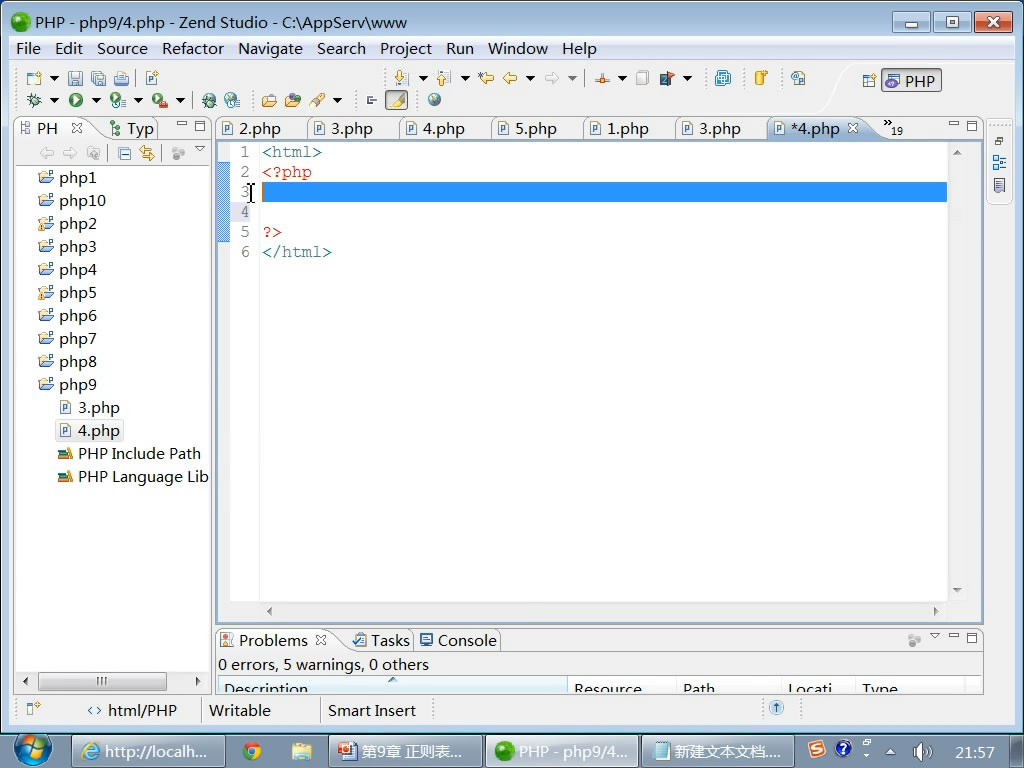Click the Profile icon with the clock
Viewport: 1024px width, 768px height.
[118, 100]
